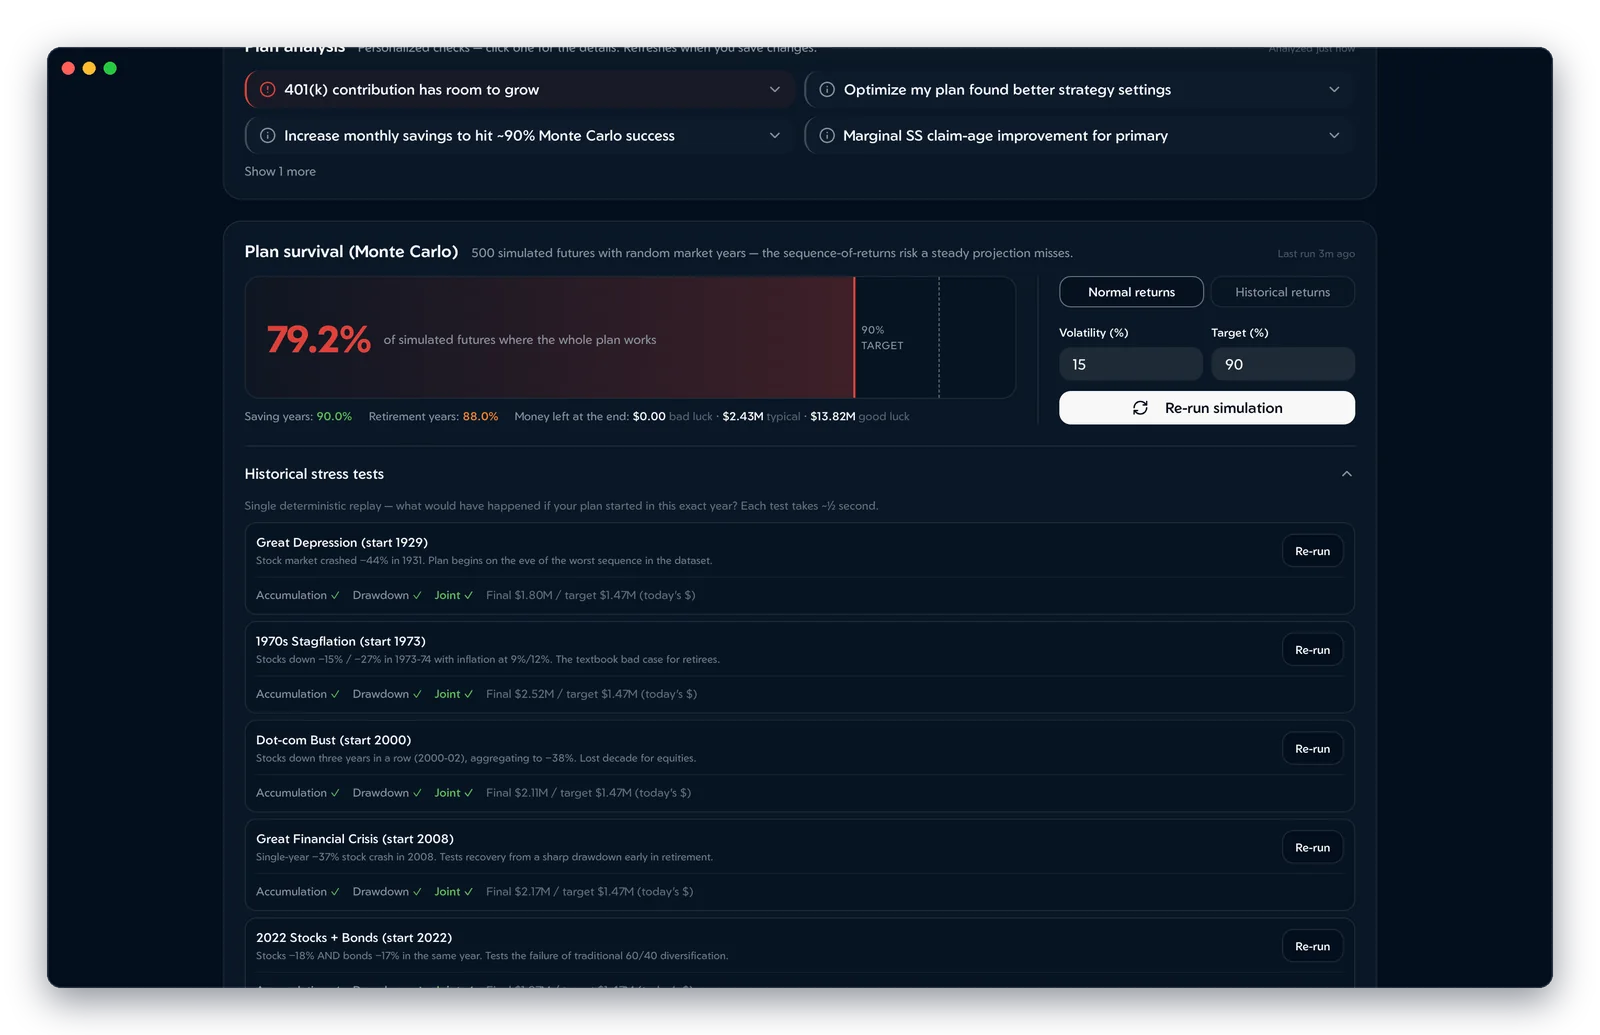Re-run the Great Financial Crisis stress test
The image size is (1600, 1035).
point(1312,848)
